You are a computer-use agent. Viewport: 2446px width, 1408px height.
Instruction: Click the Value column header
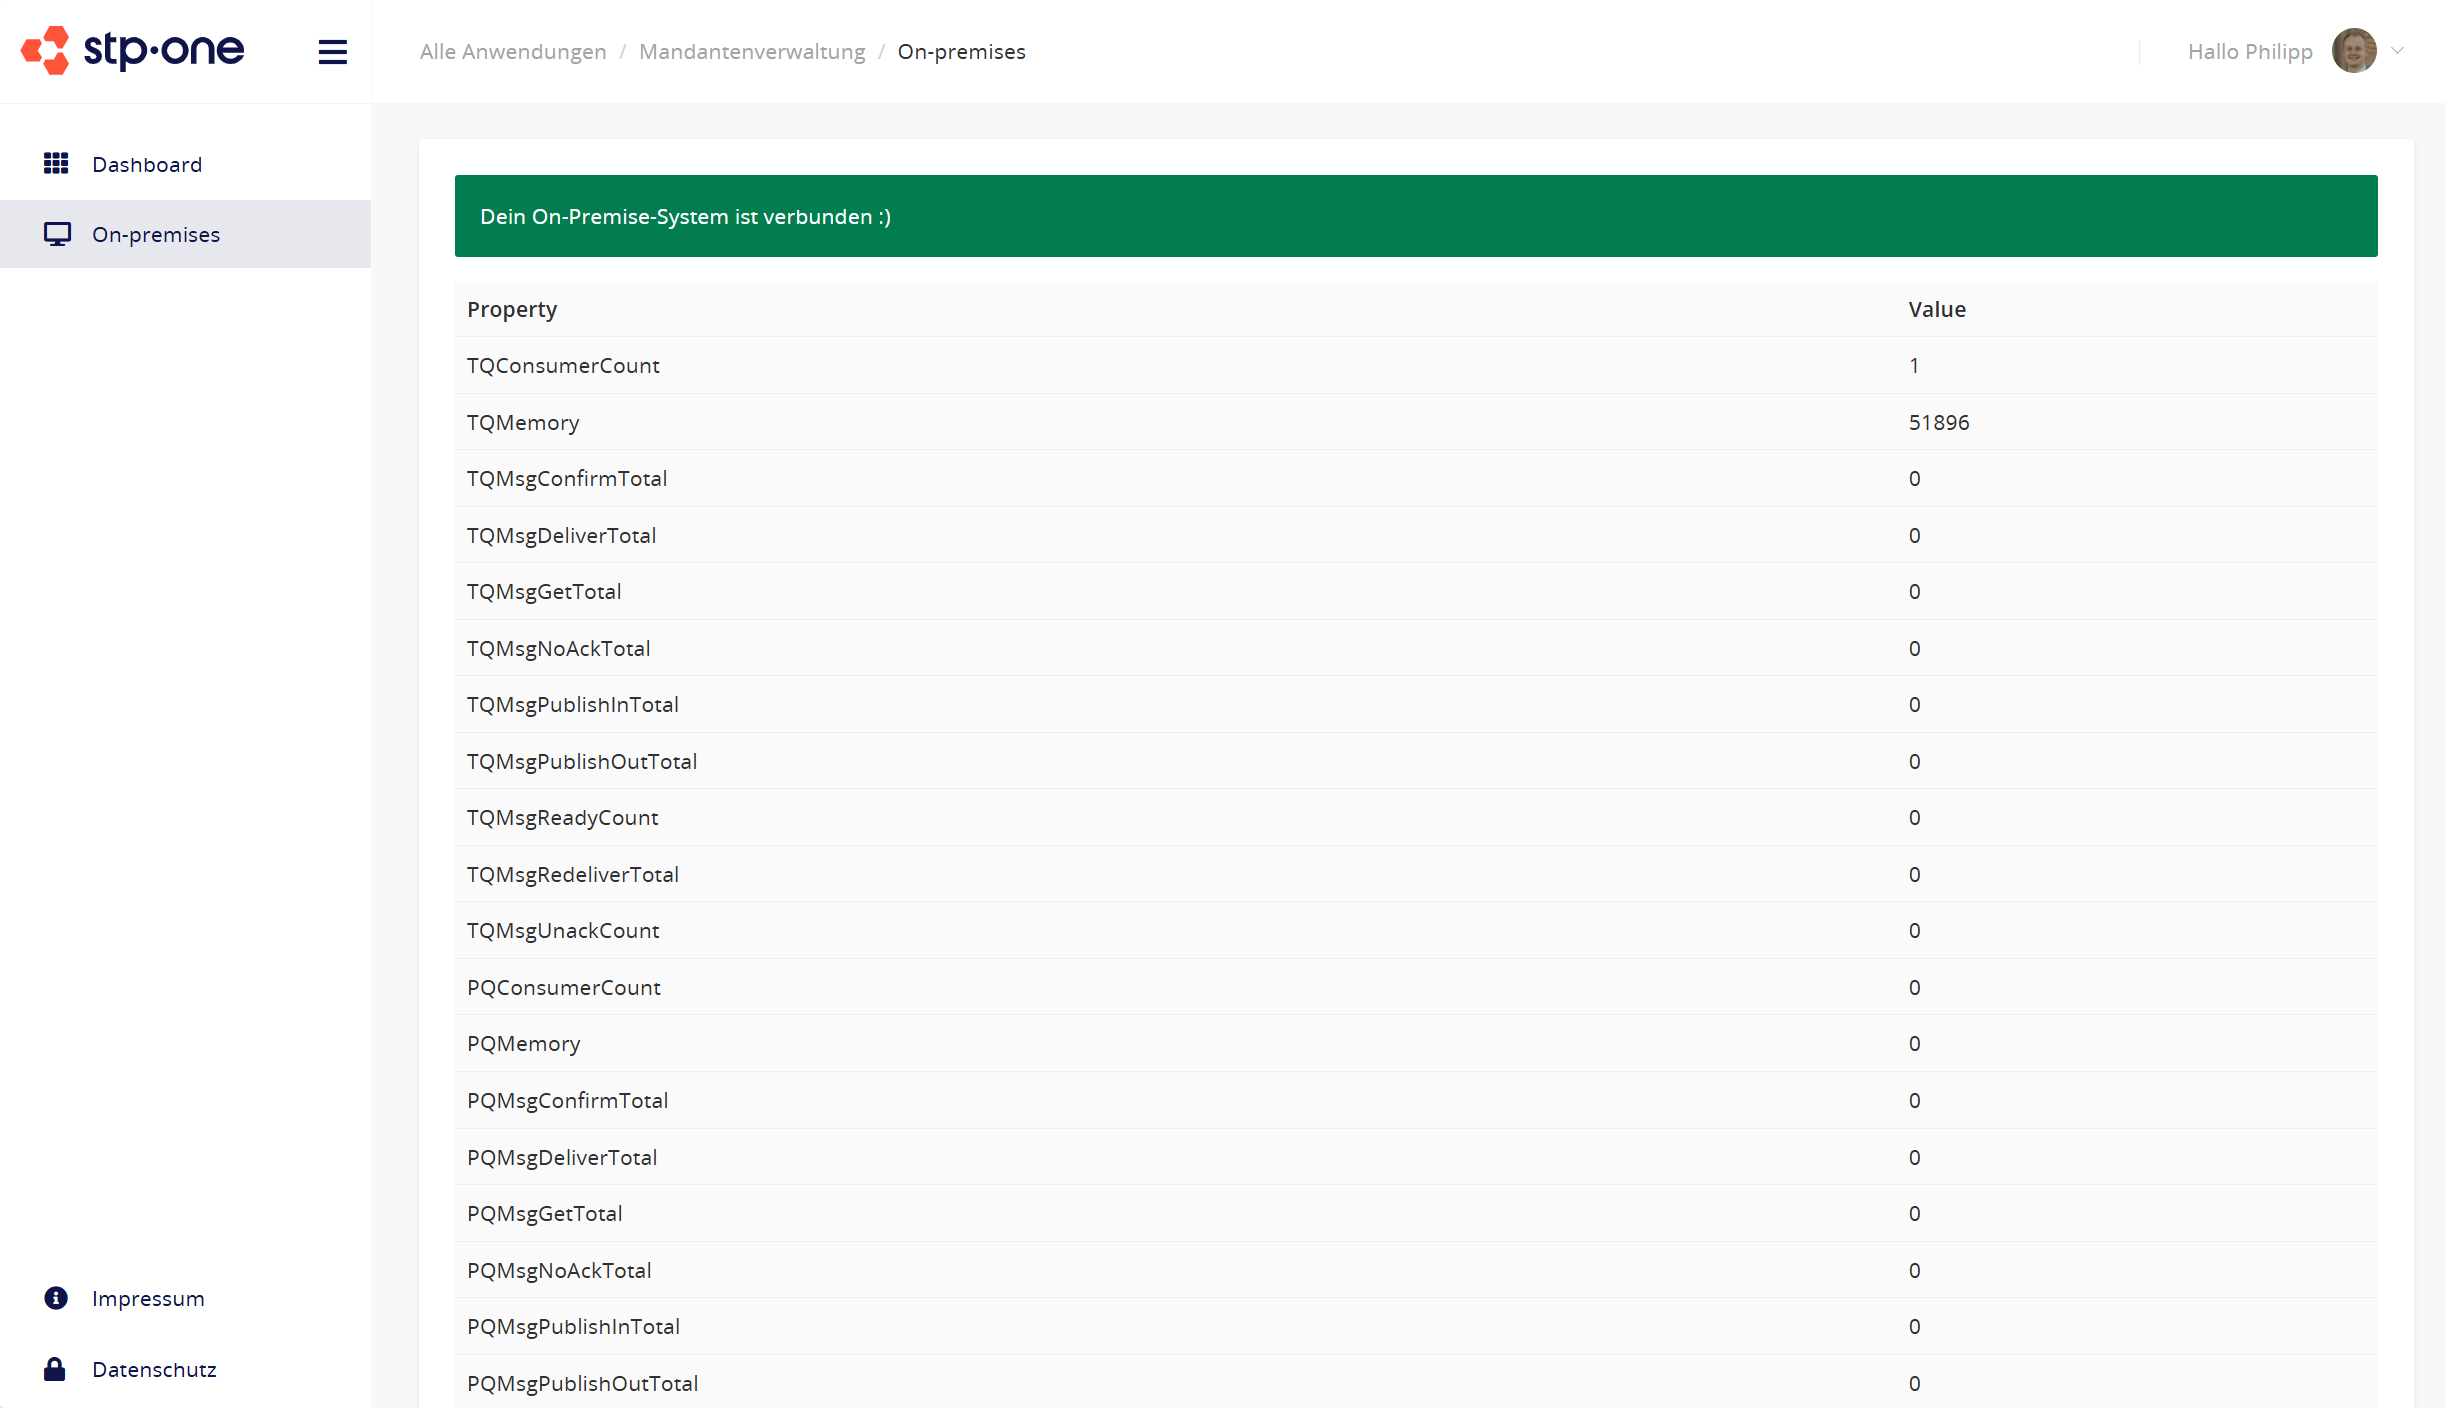click(1937, 309)
